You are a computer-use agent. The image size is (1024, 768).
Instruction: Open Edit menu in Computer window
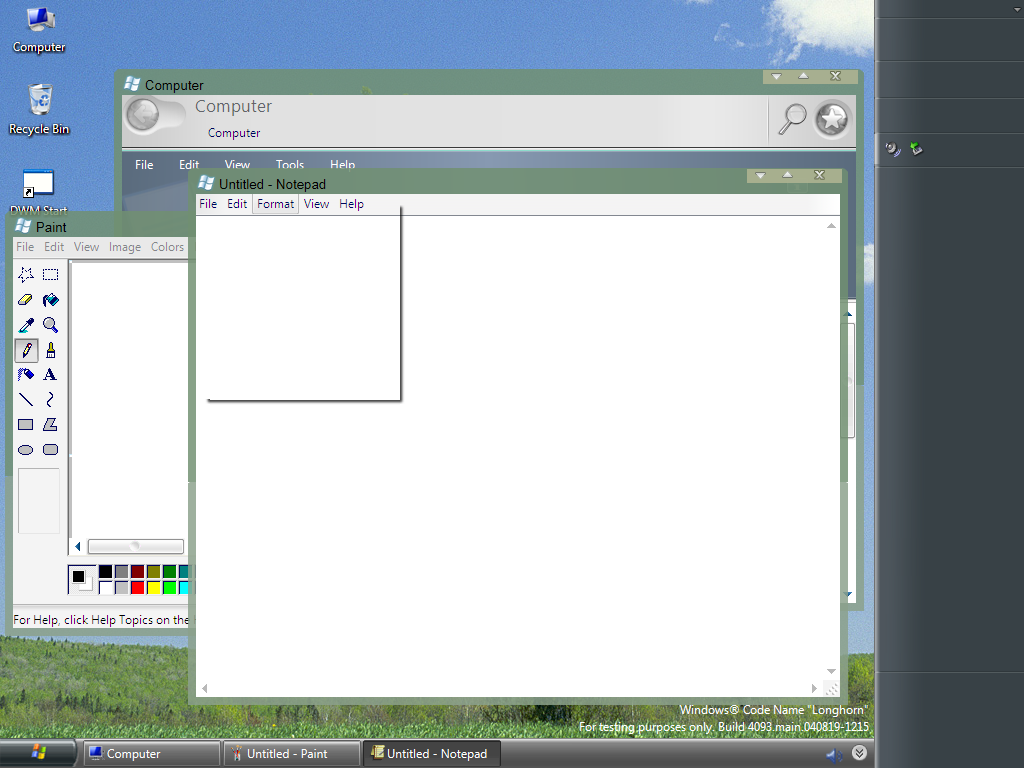pyautogui.click(x=189, y=165)
